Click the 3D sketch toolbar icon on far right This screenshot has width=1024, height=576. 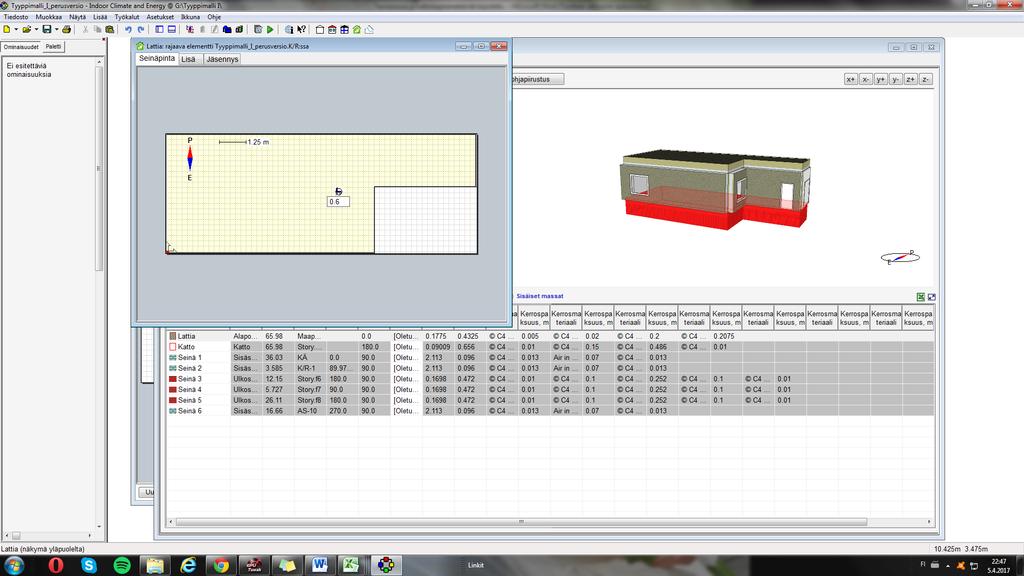369,29
